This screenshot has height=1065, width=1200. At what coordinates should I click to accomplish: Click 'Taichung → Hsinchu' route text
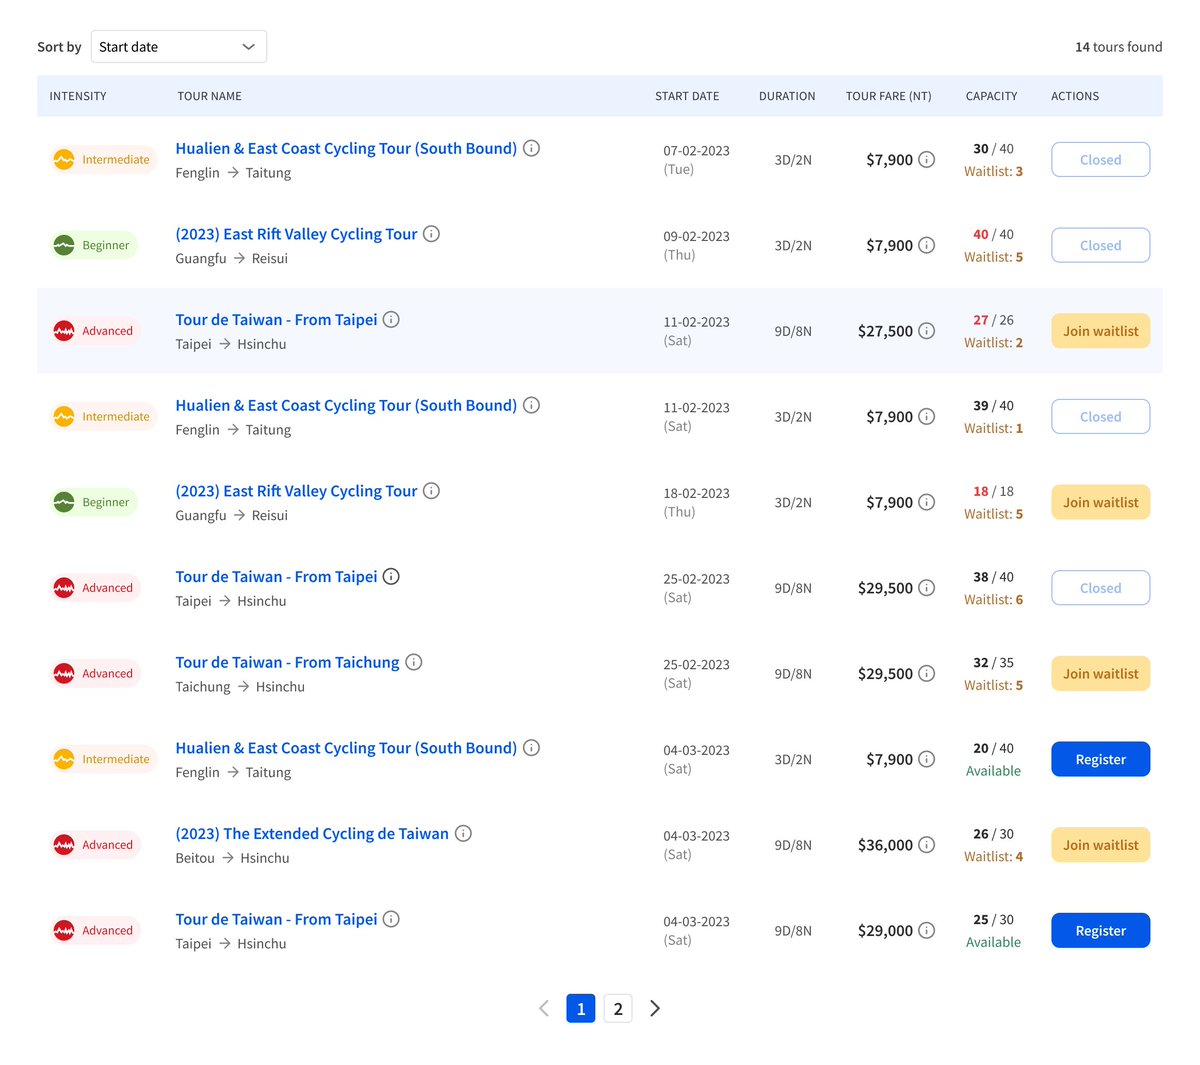click(240, 687)
